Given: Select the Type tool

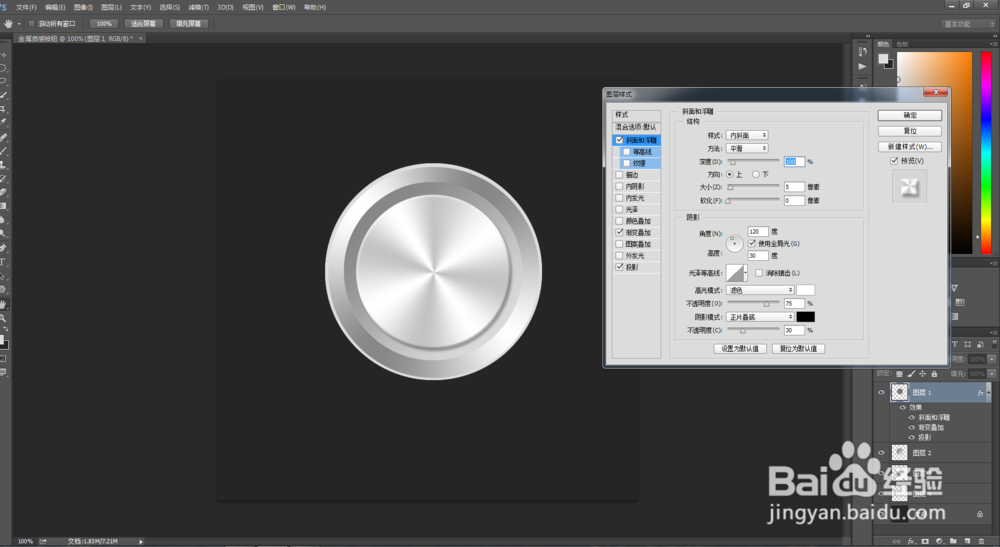Looking at the screenshot, I should (3, 261).
